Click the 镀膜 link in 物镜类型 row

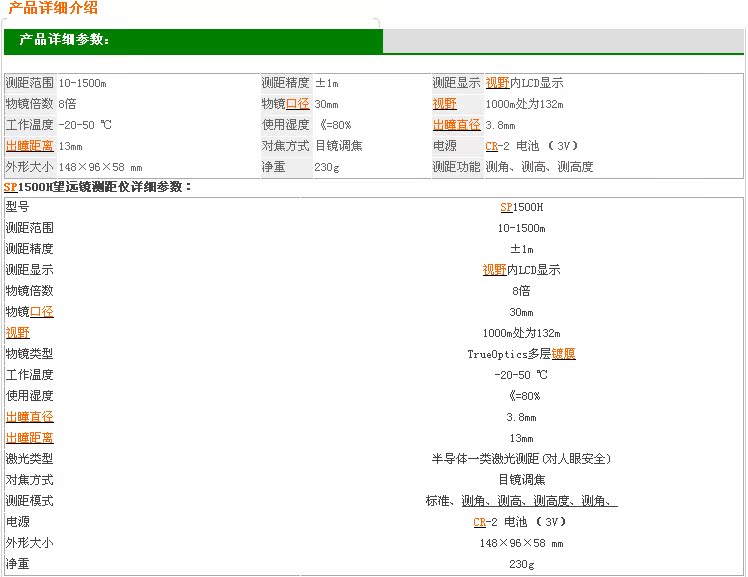(563, 354)
